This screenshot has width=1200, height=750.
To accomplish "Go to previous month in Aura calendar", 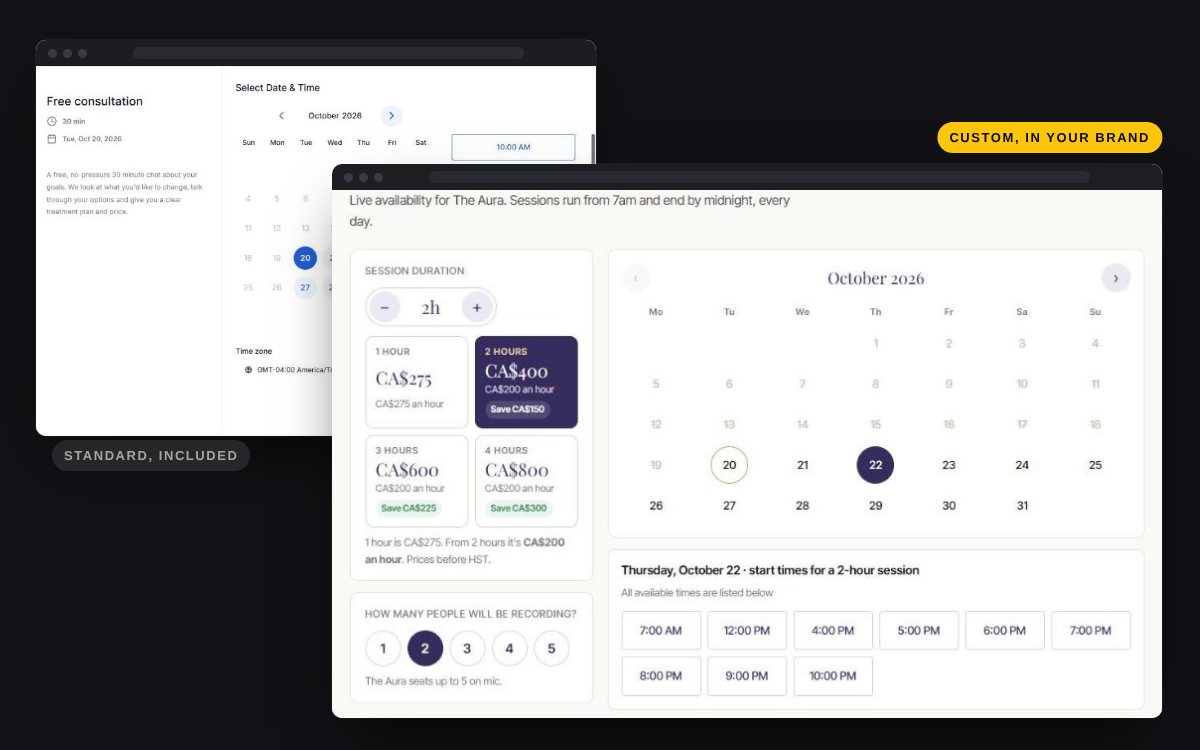I will tap(636, 278).
